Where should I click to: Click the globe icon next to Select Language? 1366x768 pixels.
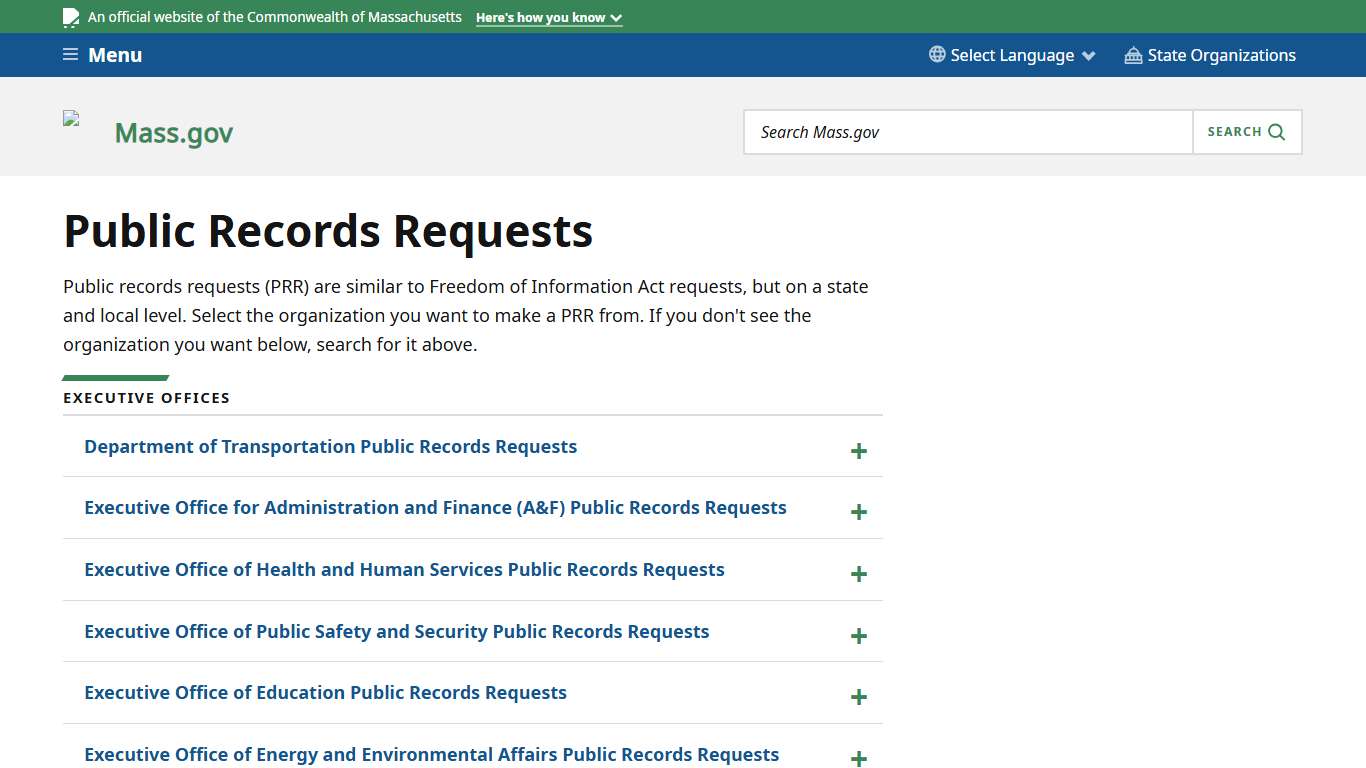click(x=936, y=55)
